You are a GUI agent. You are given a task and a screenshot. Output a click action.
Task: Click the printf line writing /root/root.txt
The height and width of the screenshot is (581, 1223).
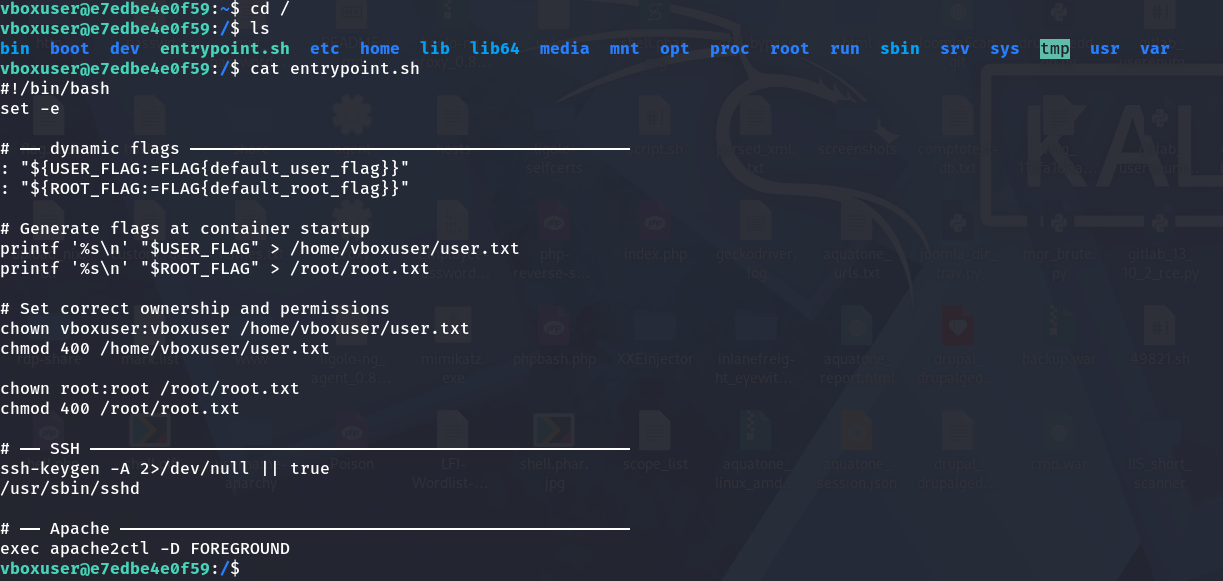pos(215,268)
